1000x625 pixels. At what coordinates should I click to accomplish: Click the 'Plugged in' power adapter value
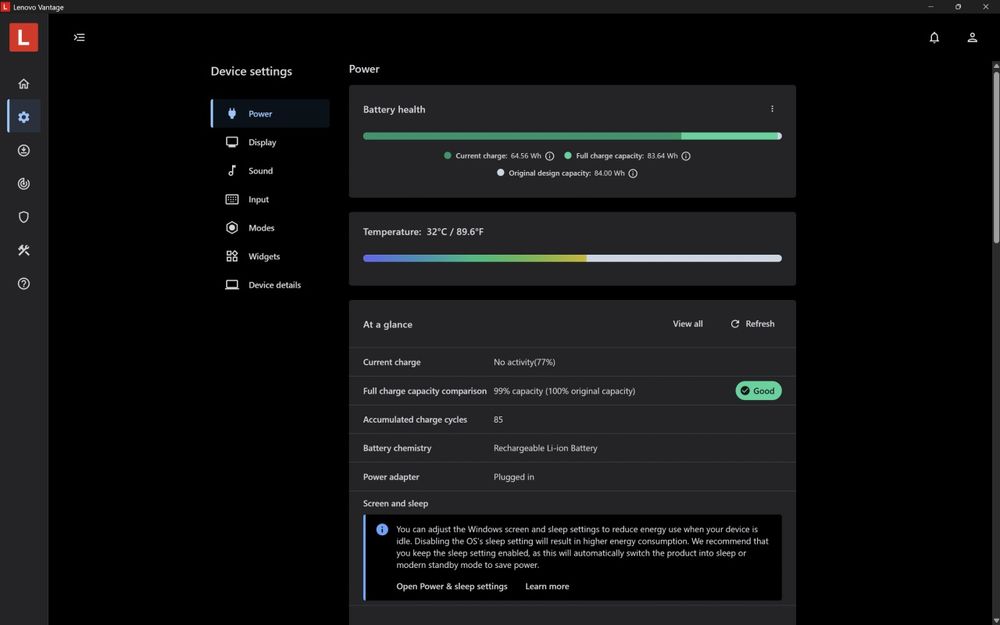(x=513, y=477)
